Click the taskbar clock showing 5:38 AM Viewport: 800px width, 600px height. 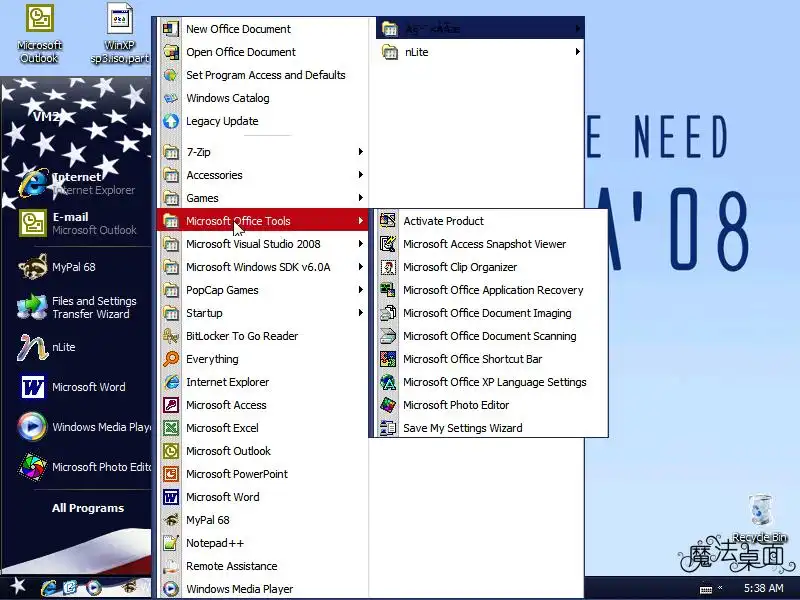tap(763, 588)
